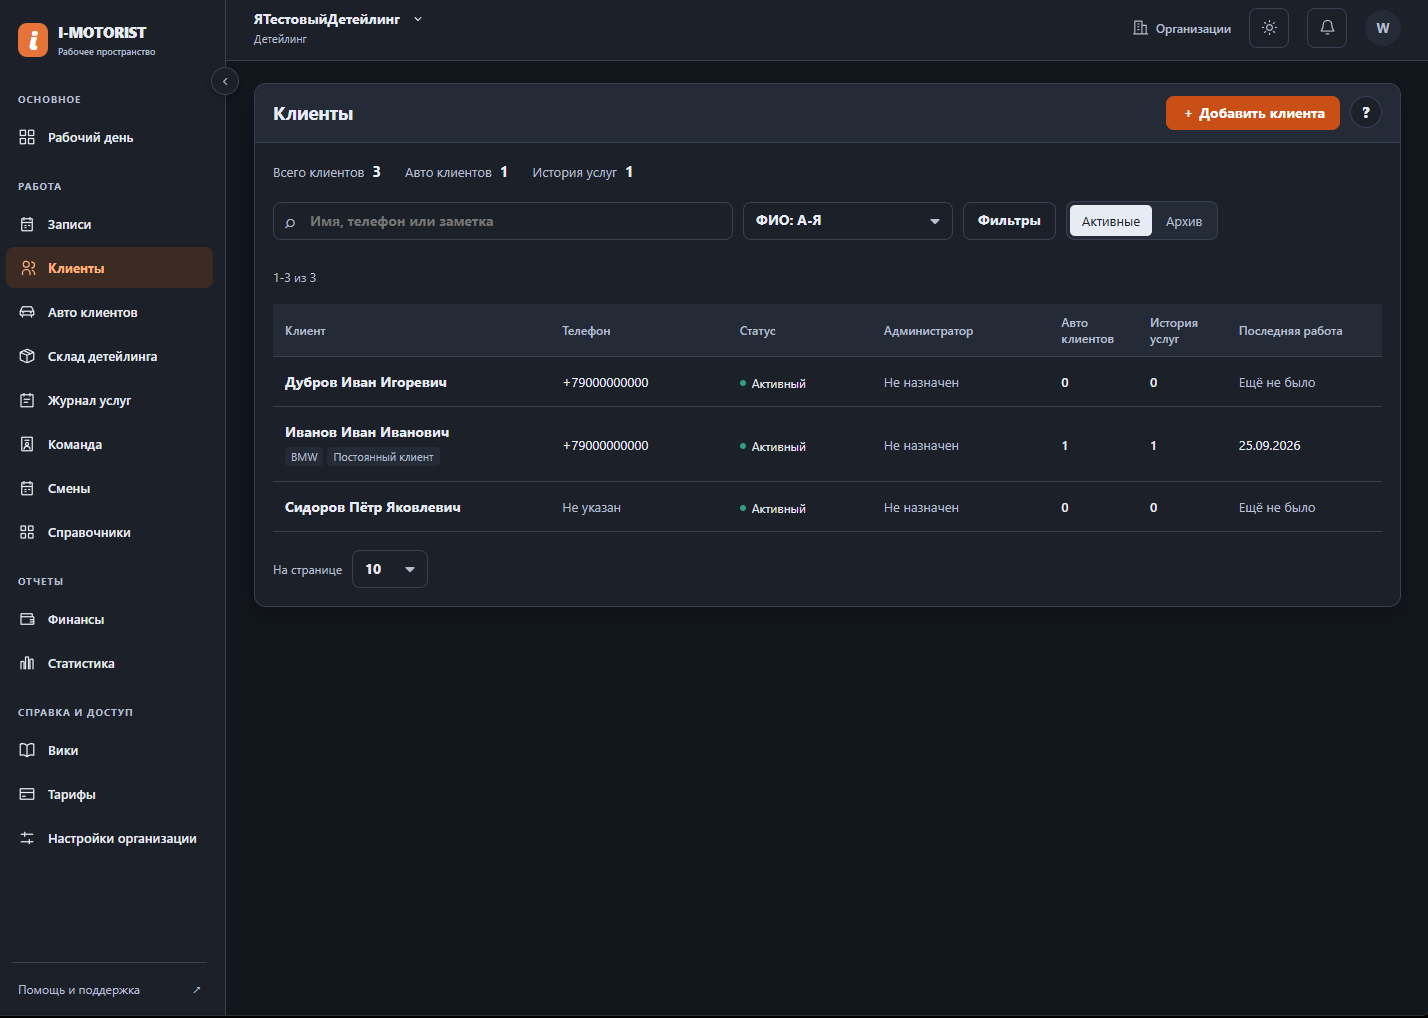Click the Склад детейлинга box icon
The image size is (1428, 1018).
(27, 356)
